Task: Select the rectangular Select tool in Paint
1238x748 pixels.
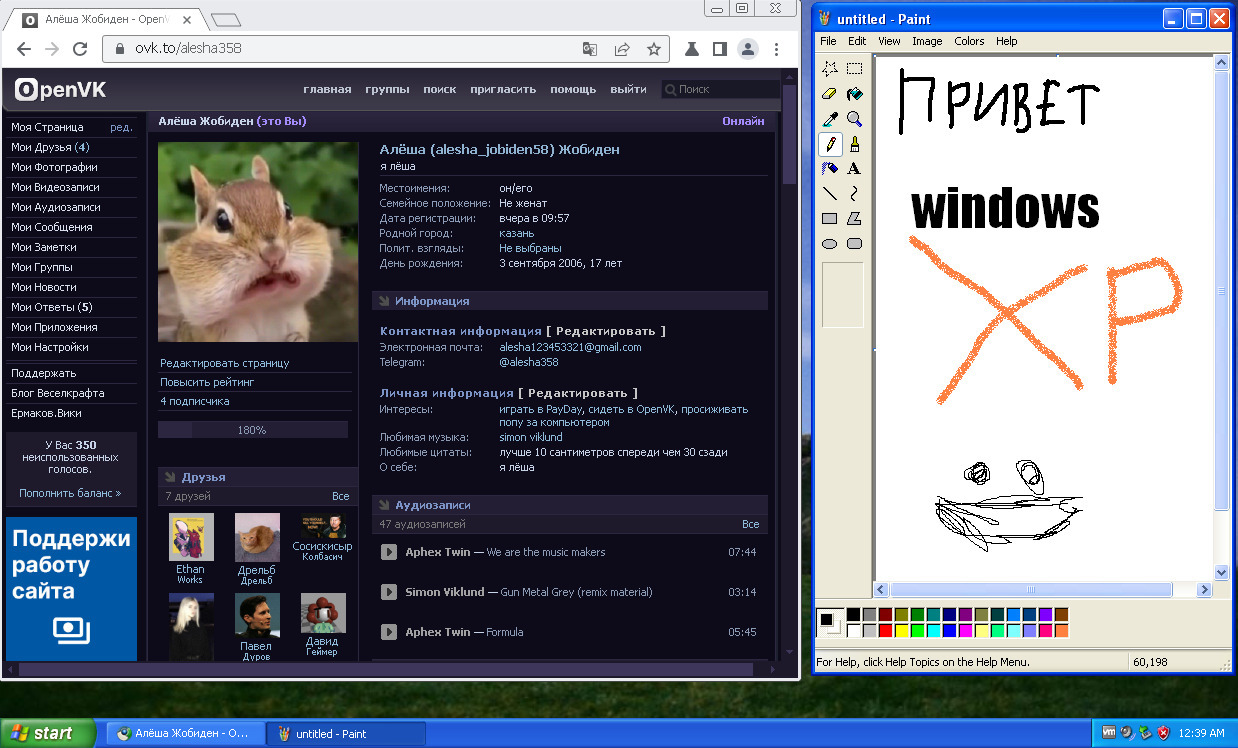Action: 855,69
